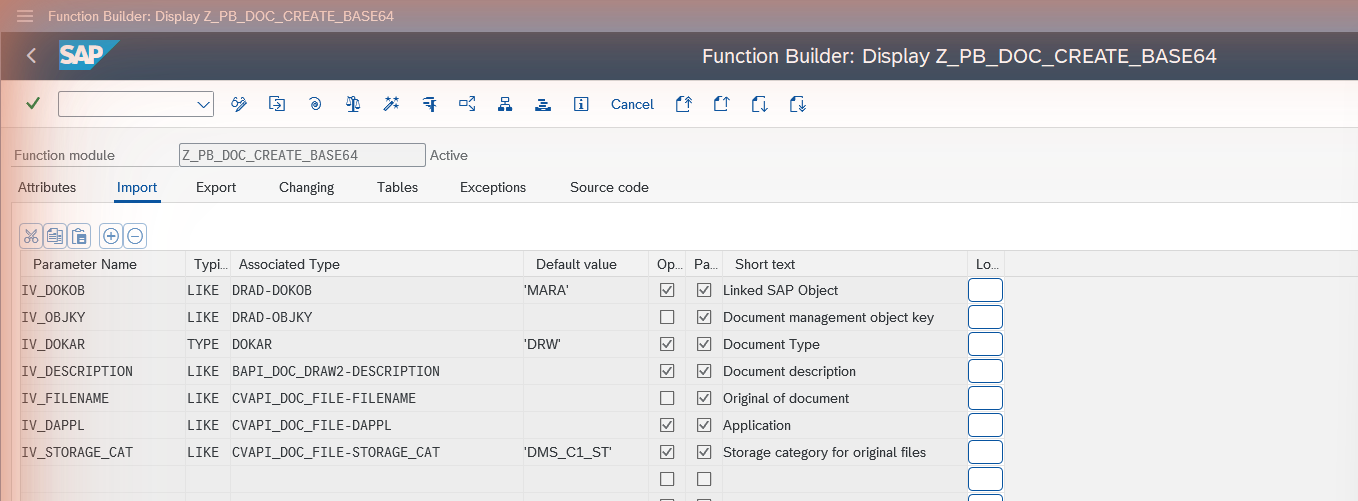Click the Cancel button in the toolbar
This screenshot has height=501, width=1358.
coord(632,104)
